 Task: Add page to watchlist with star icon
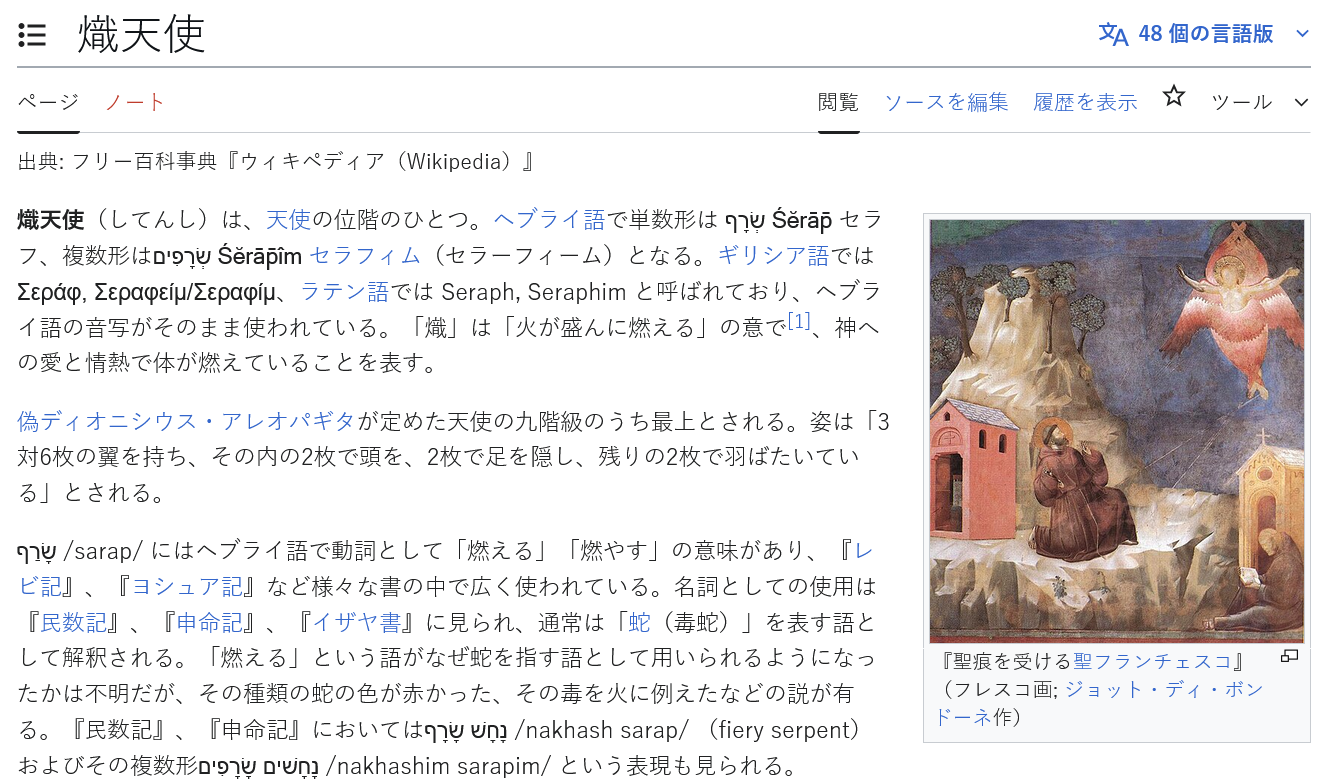tap(1174, 97)
